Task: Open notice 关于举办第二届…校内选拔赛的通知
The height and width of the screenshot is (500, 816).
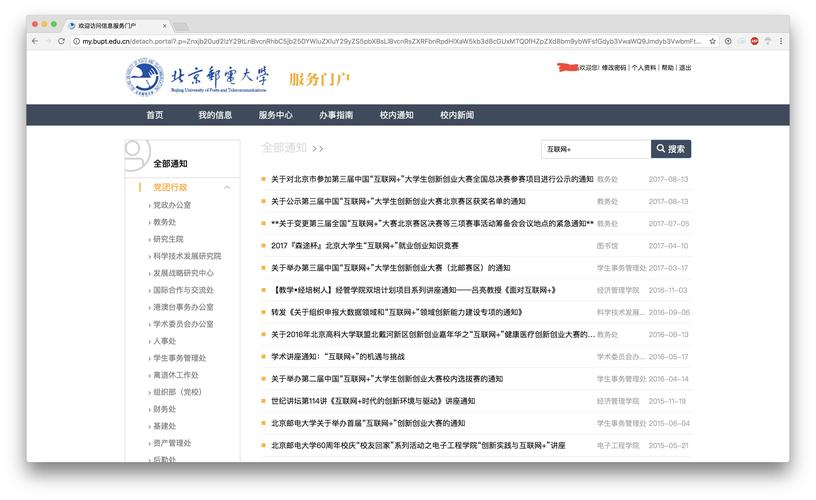Action: (387, 379)
